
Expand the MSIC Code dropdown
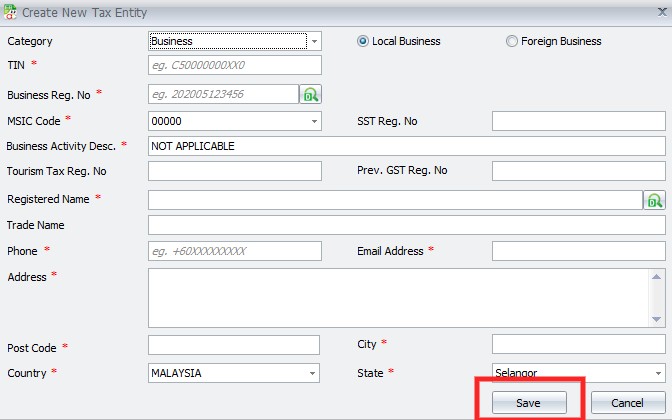pos(314,121)
